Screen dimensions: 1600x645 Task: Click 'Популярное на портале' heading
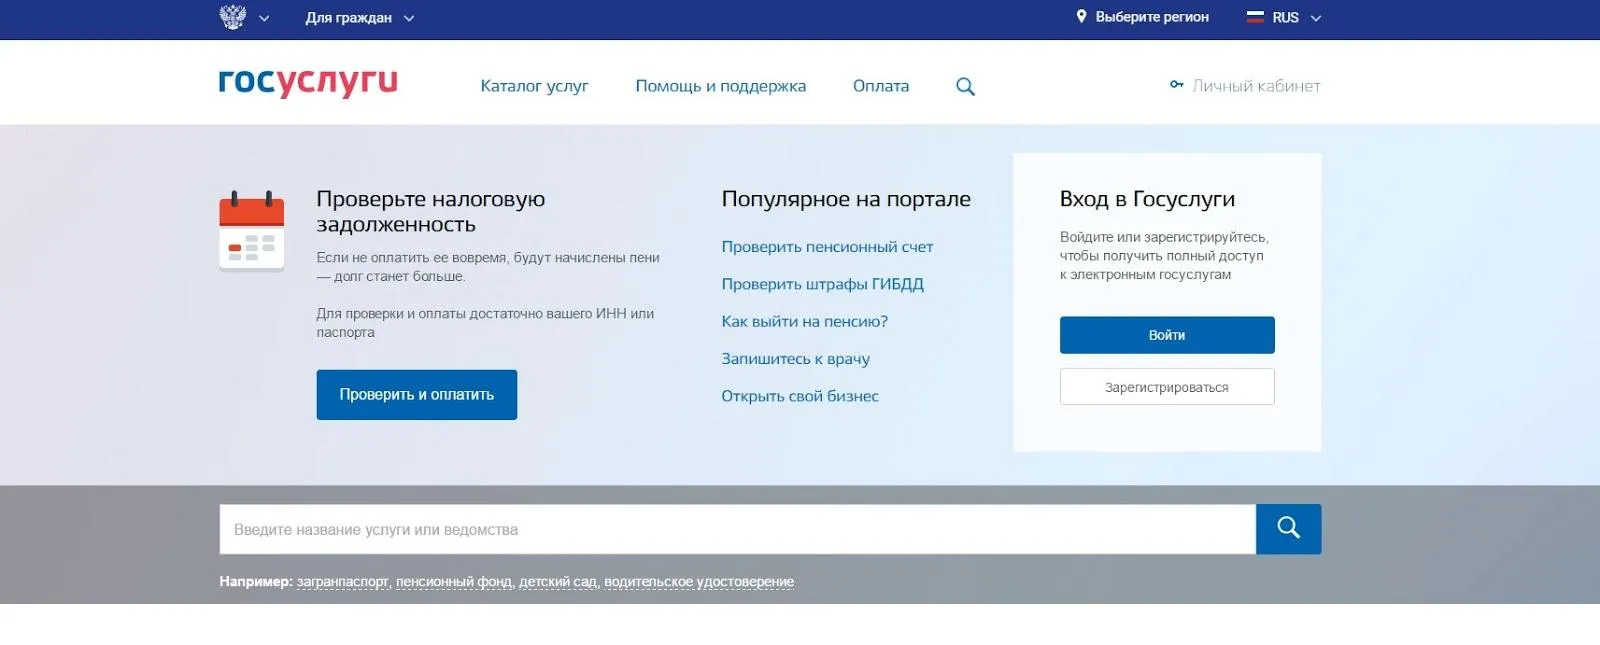point(846,199)
